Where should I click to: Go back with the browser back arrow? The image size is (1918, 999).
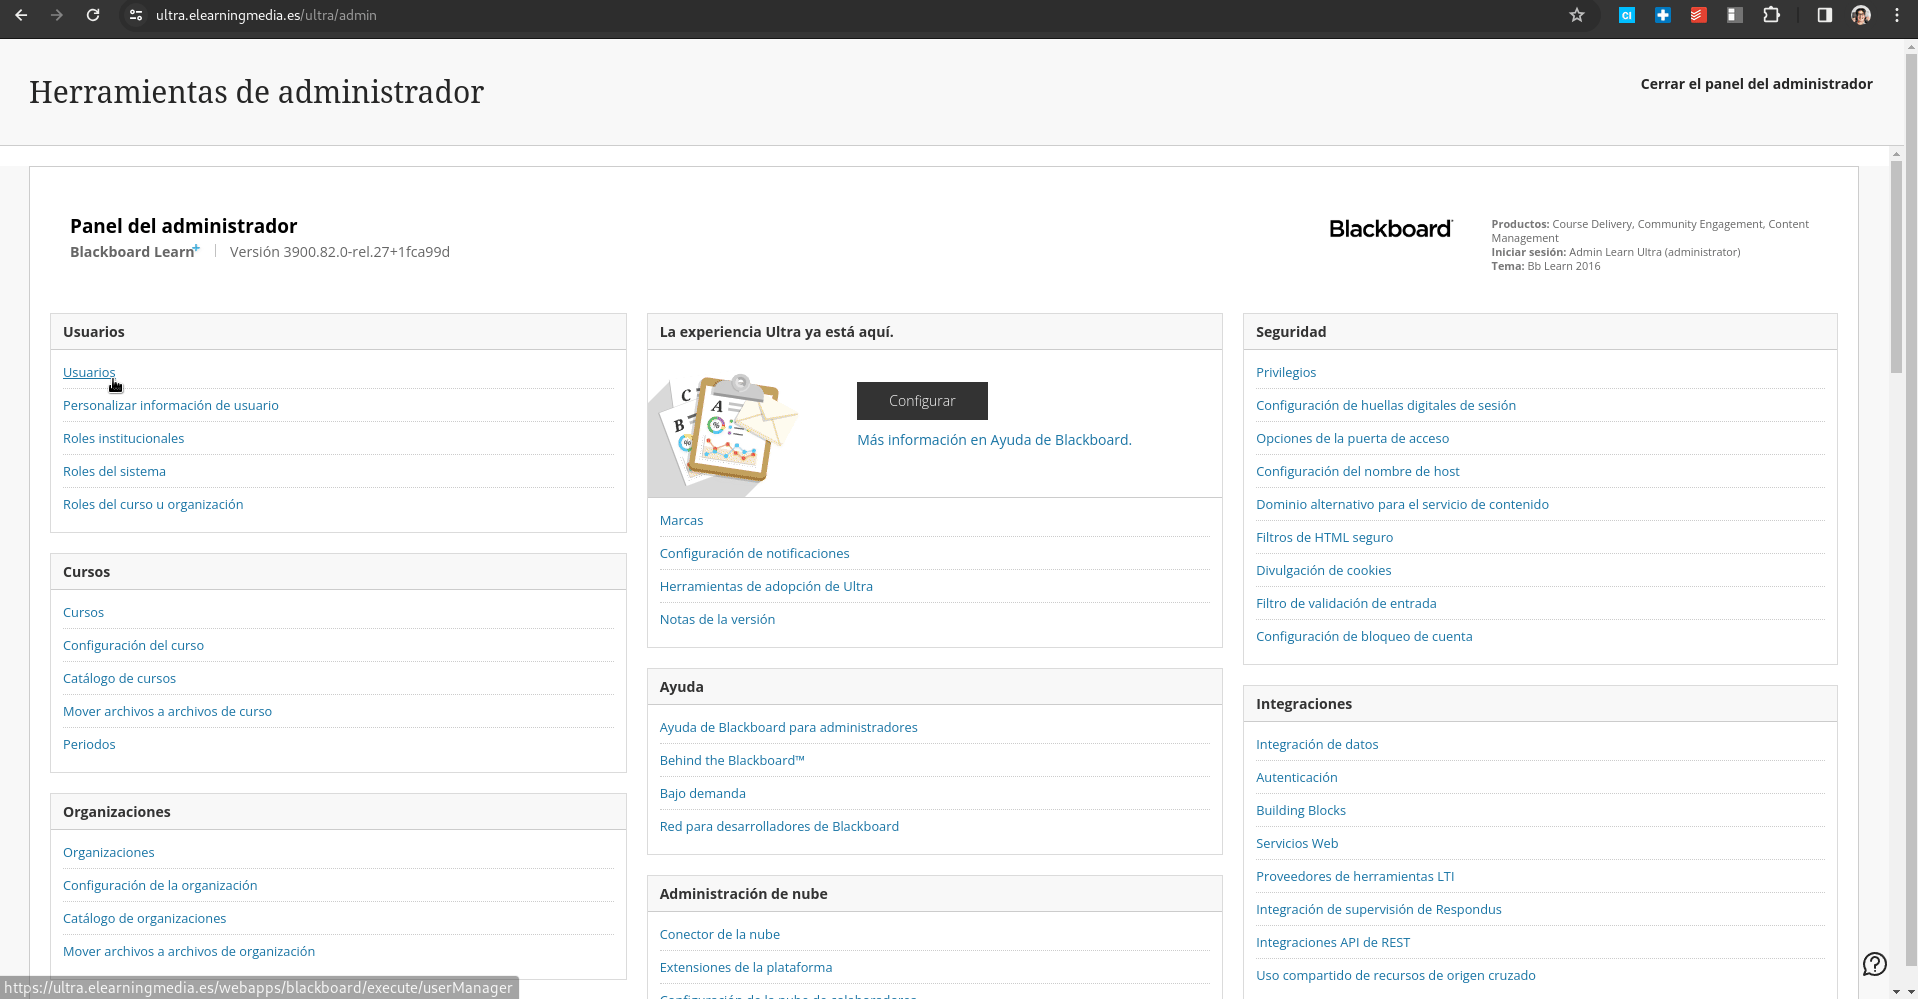pyautogui.click(x=21, y=15)
